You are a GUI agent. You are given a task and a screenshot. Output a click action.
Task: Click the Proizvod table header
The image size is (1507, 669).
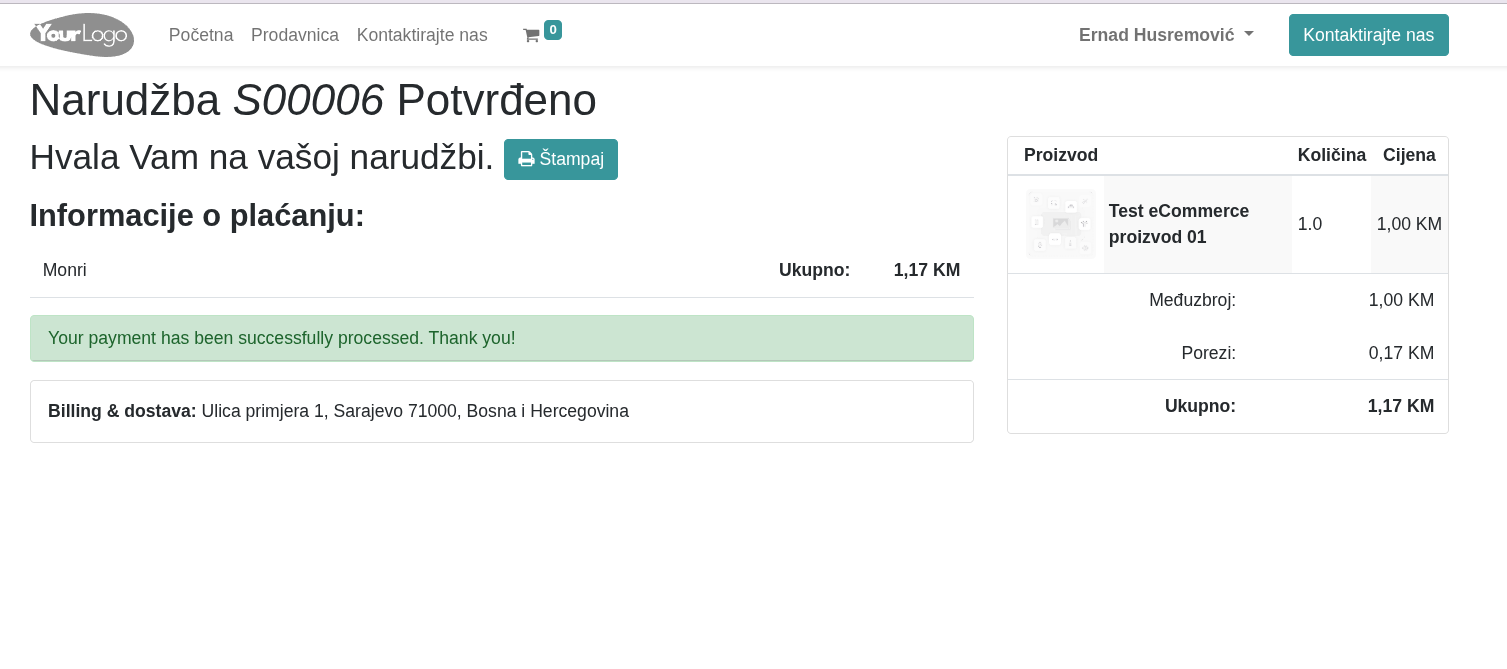pos(1060,155)
